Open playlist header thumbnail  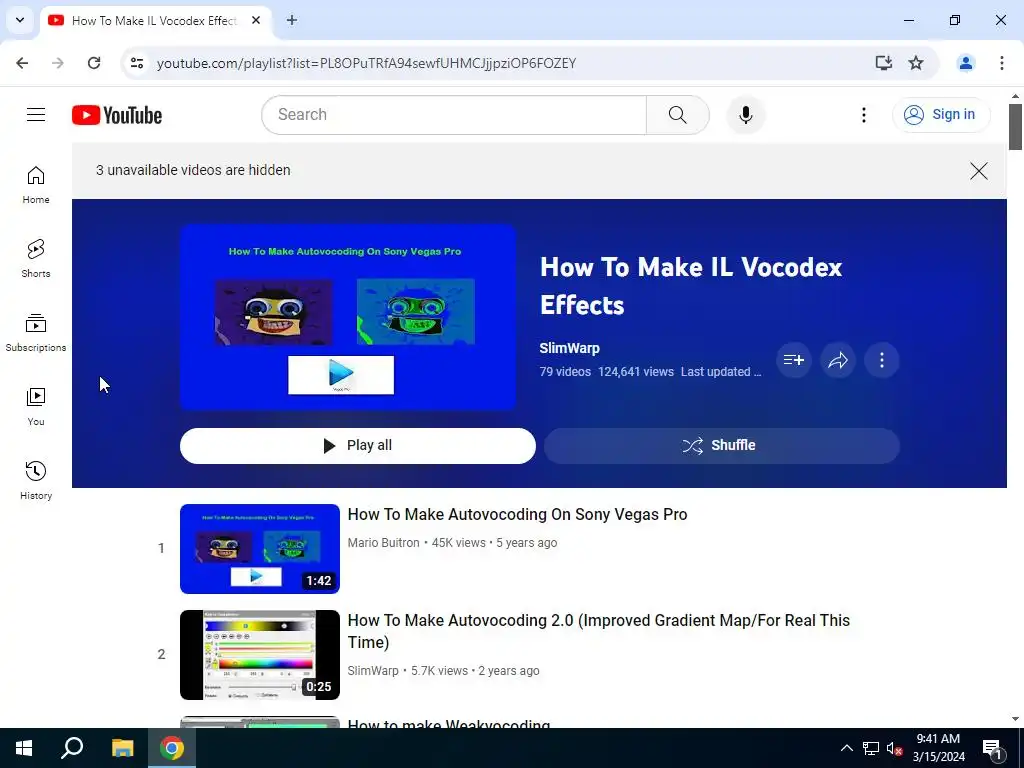tap(348, 317)
